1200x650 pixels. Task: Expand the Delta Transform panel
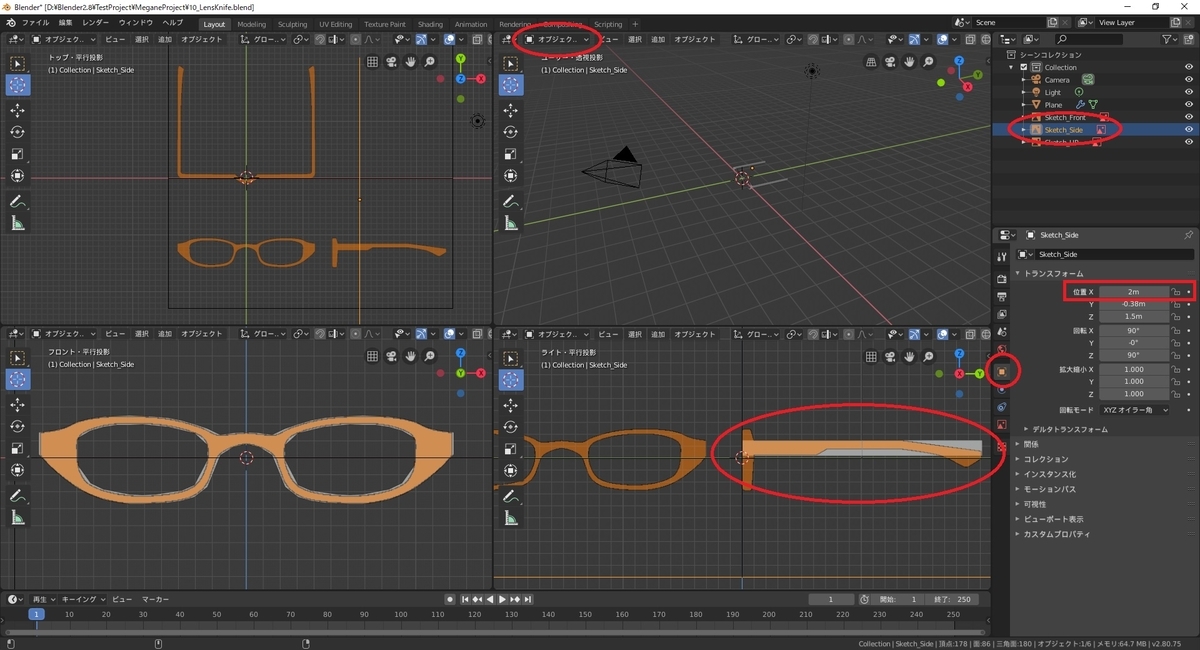(x=1070, y=429)
